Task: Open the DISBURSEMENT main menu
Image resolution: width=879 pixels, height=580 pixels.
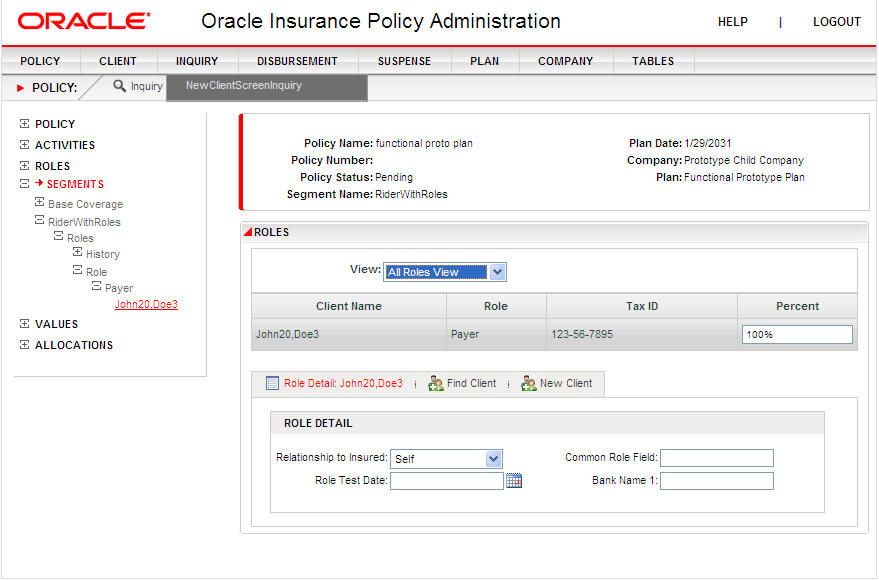Action: coord(297,61)
